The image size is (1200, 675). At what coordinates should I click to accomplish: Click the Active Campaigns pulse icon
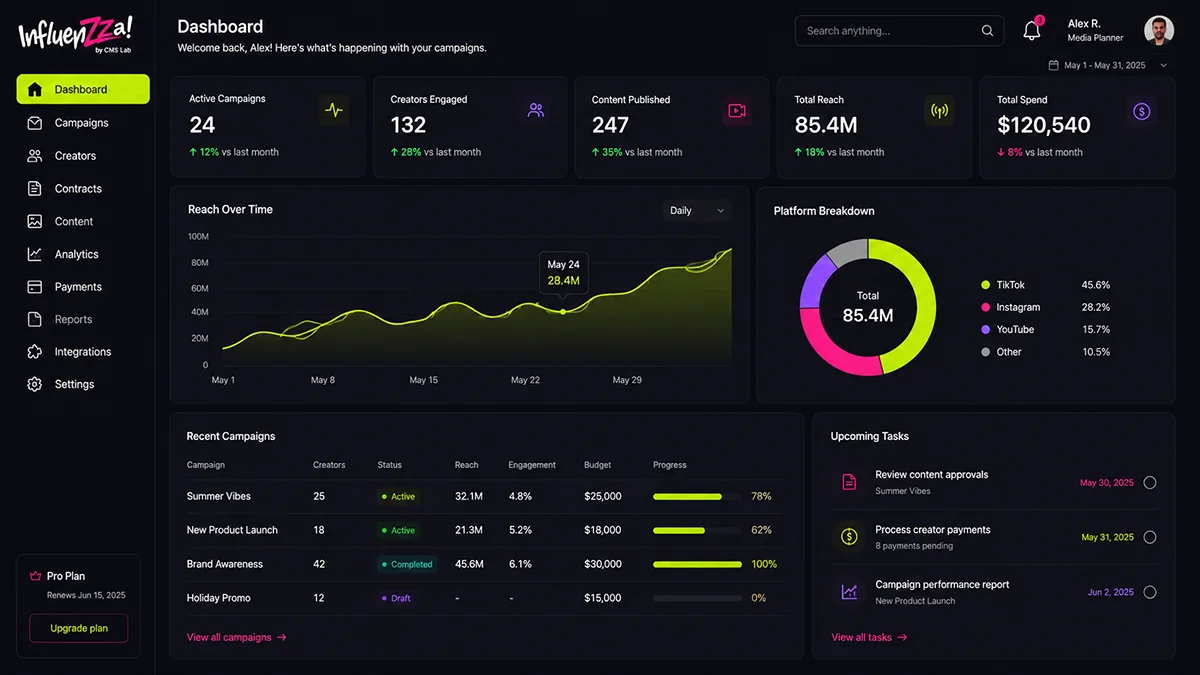(334, 110)
